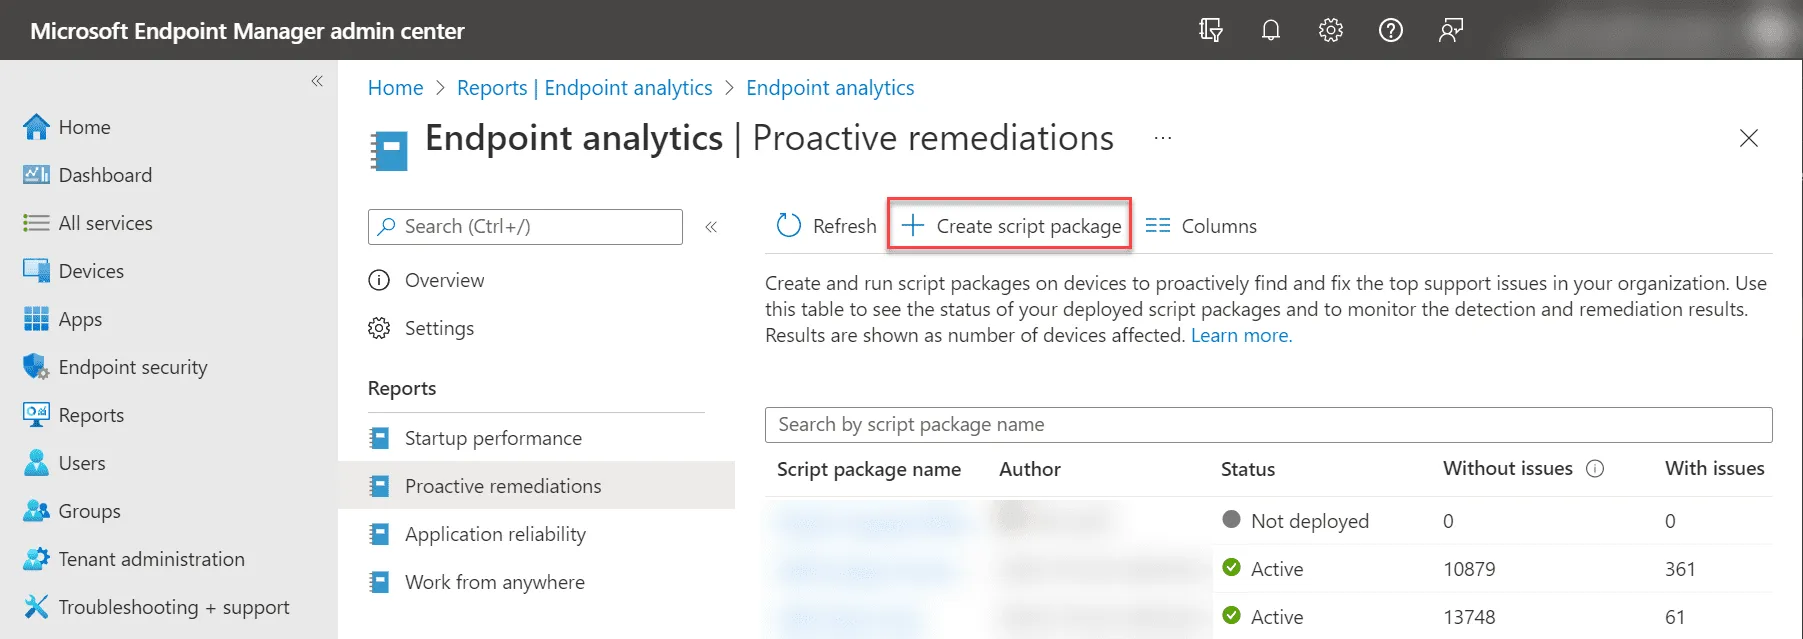
Task: Close the Proactive remediations blade
Action: (x=1748, y=138)
